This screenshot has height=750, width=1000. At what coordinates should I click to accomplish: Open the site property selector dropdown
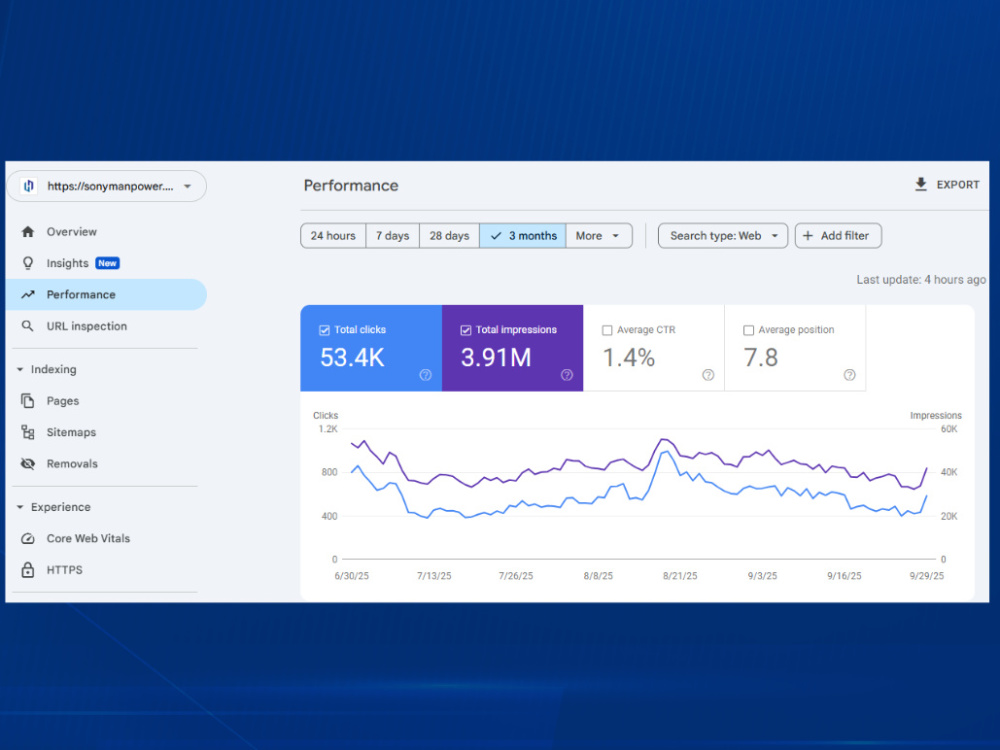[x=107, y=186]
